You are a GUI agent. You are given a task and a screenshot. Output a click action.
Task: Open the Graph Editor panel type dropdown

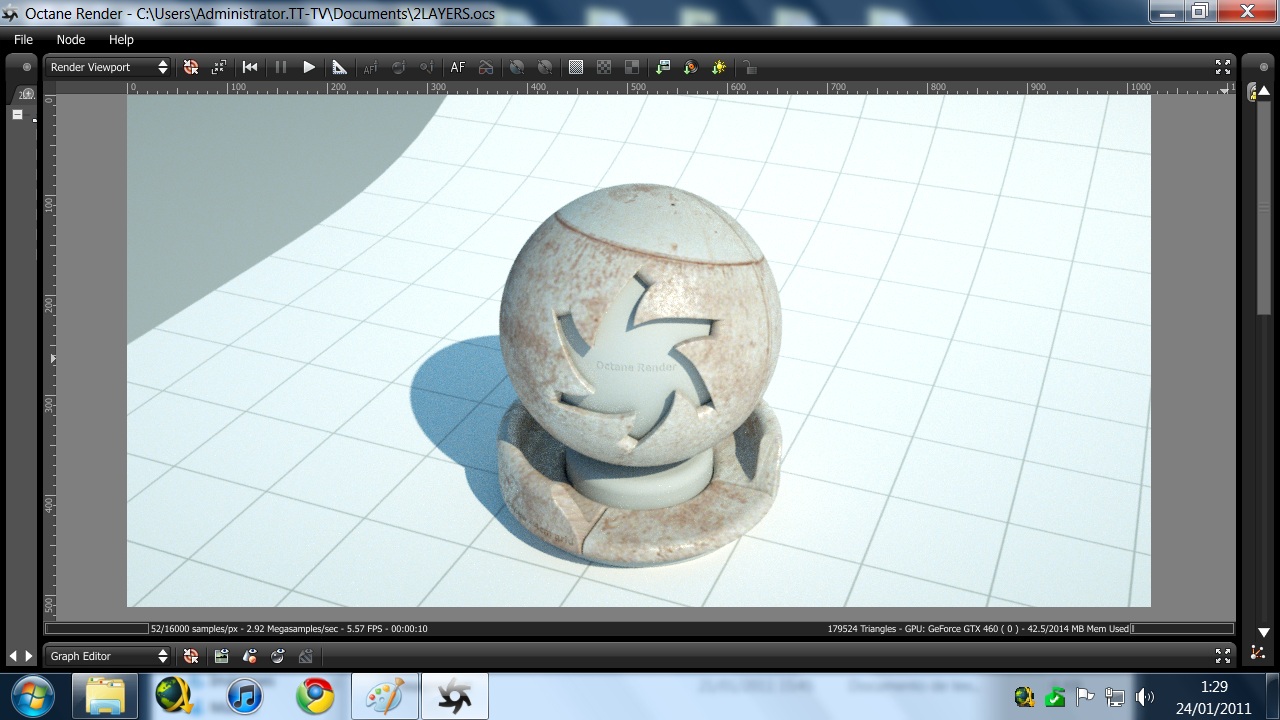(x=108, y=656)
